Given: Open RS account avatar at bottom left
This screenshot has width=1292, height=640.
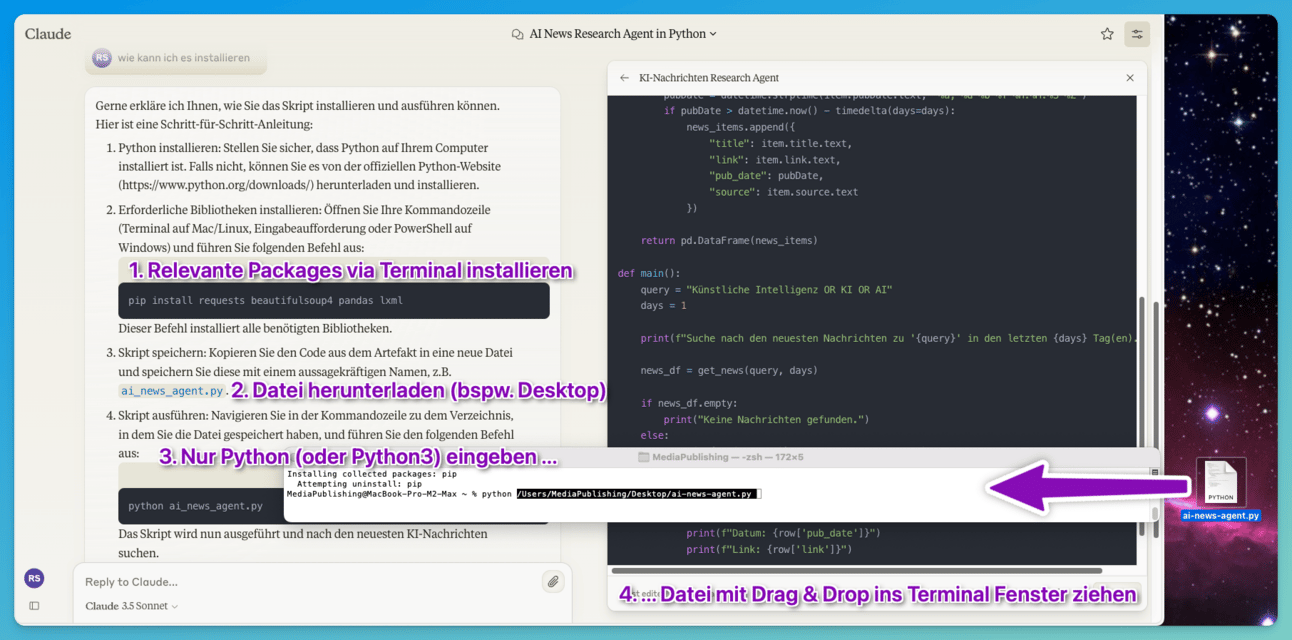Looking at the screenshot, I should point(34,578).
